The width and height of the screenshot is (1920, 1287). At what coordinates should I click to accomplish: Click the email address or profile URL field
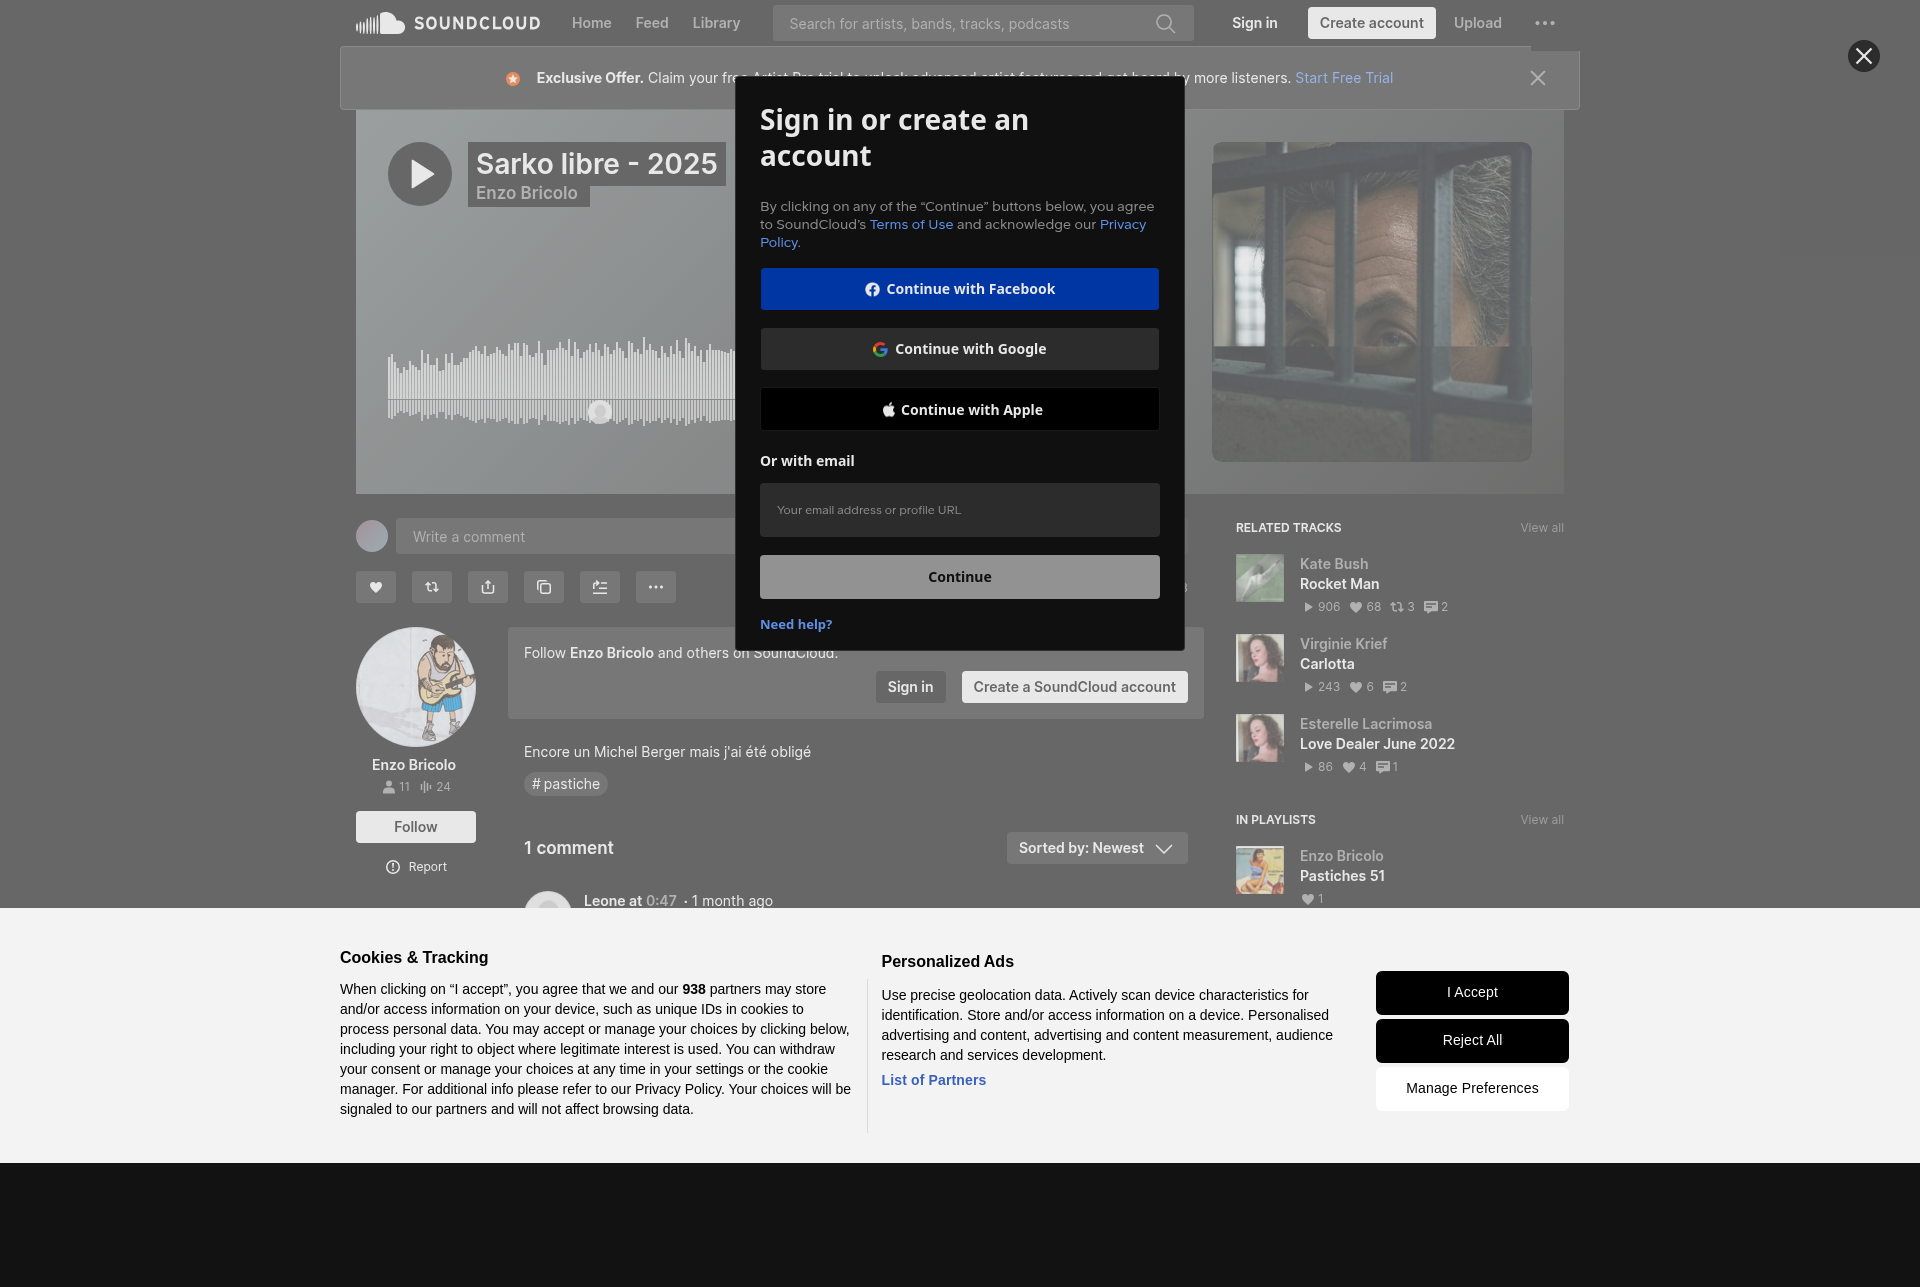960,510
